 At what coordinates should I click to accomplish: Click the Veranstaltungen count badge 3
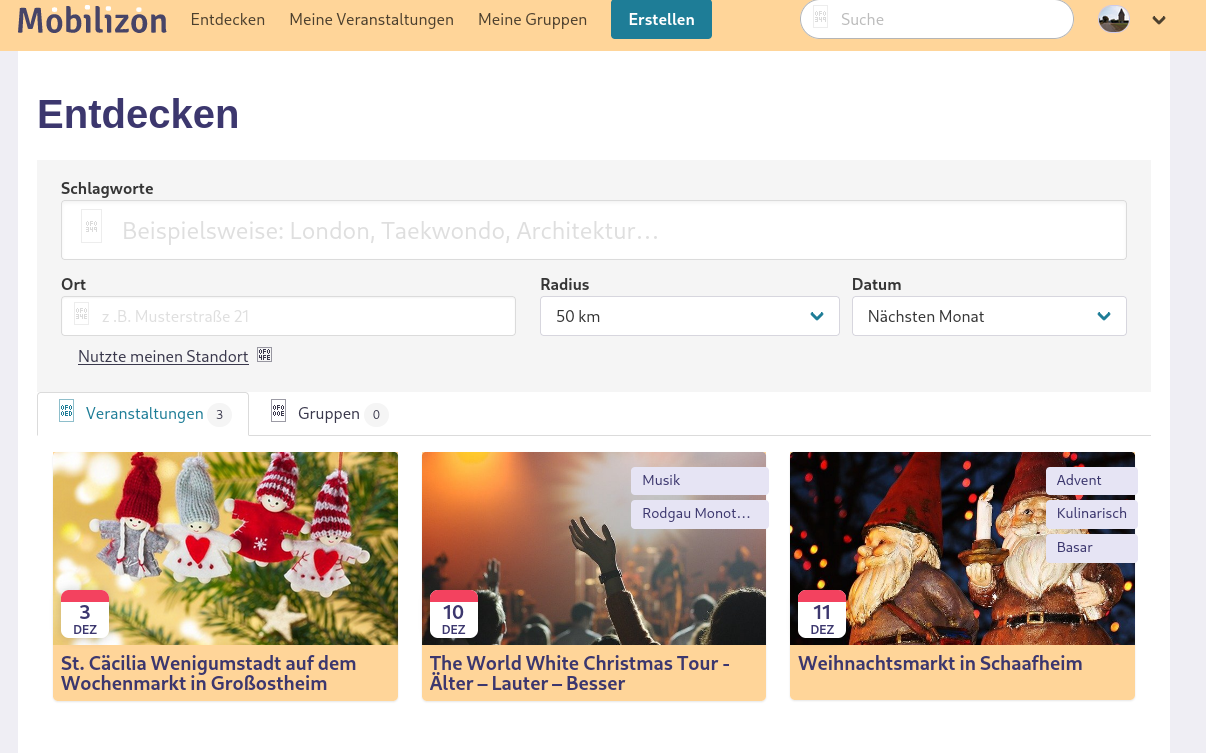point(219,414)
